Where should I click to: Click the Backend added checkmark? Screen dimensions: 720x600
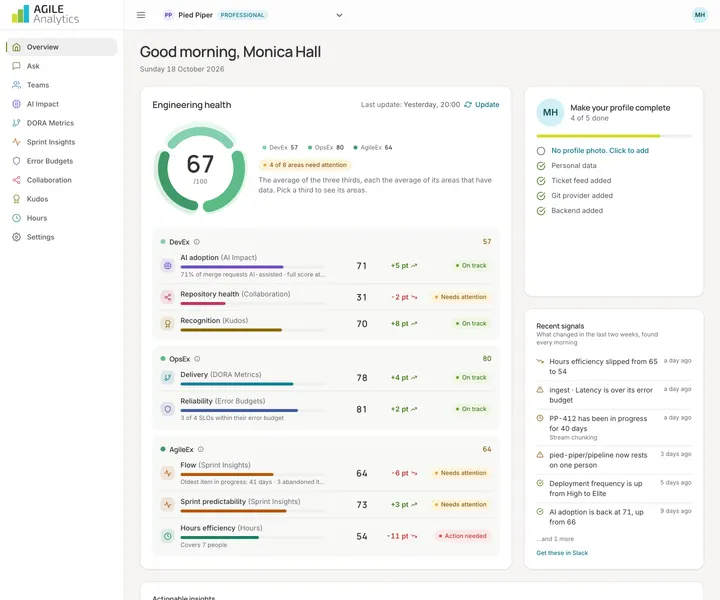tap(541, 211)
